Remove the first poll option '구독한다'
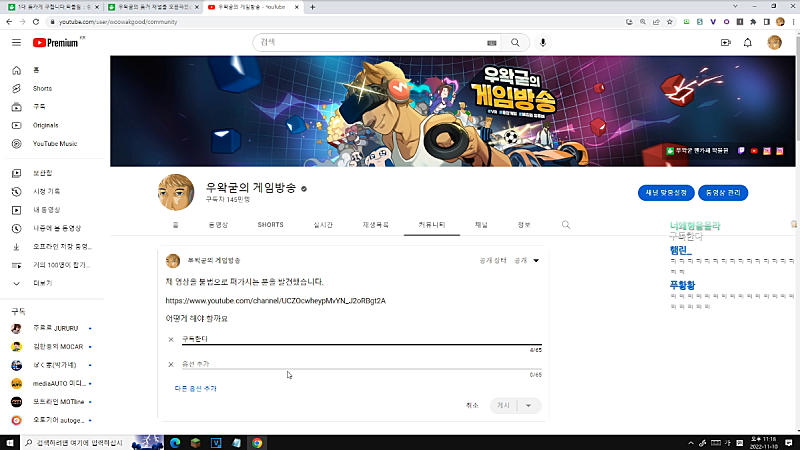The height and width of the screenshot is (450, 800). pos(171,340)
